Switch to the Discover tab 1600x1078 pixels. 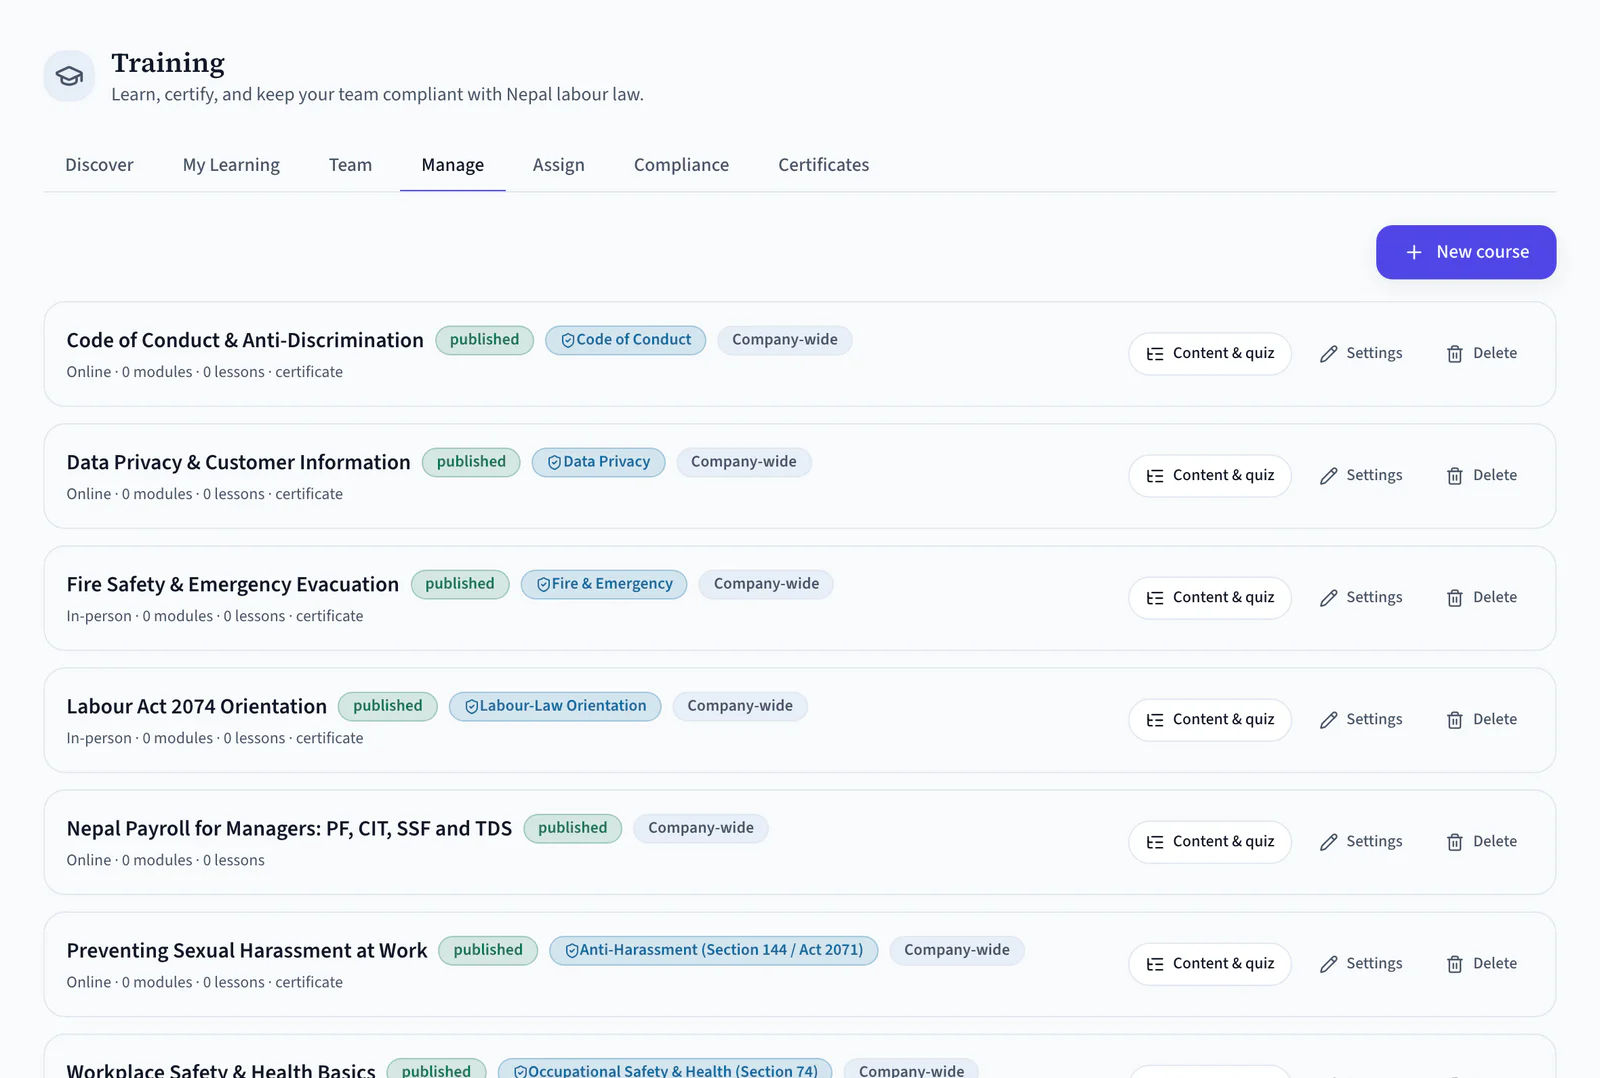point(99,165)
